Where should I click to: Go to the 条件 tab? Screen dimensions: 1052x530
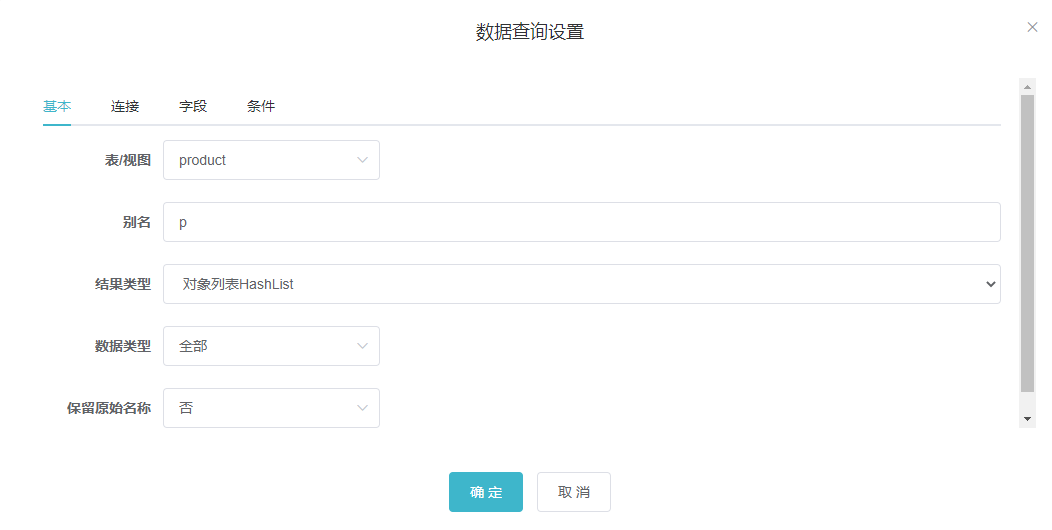coord(261,106)
